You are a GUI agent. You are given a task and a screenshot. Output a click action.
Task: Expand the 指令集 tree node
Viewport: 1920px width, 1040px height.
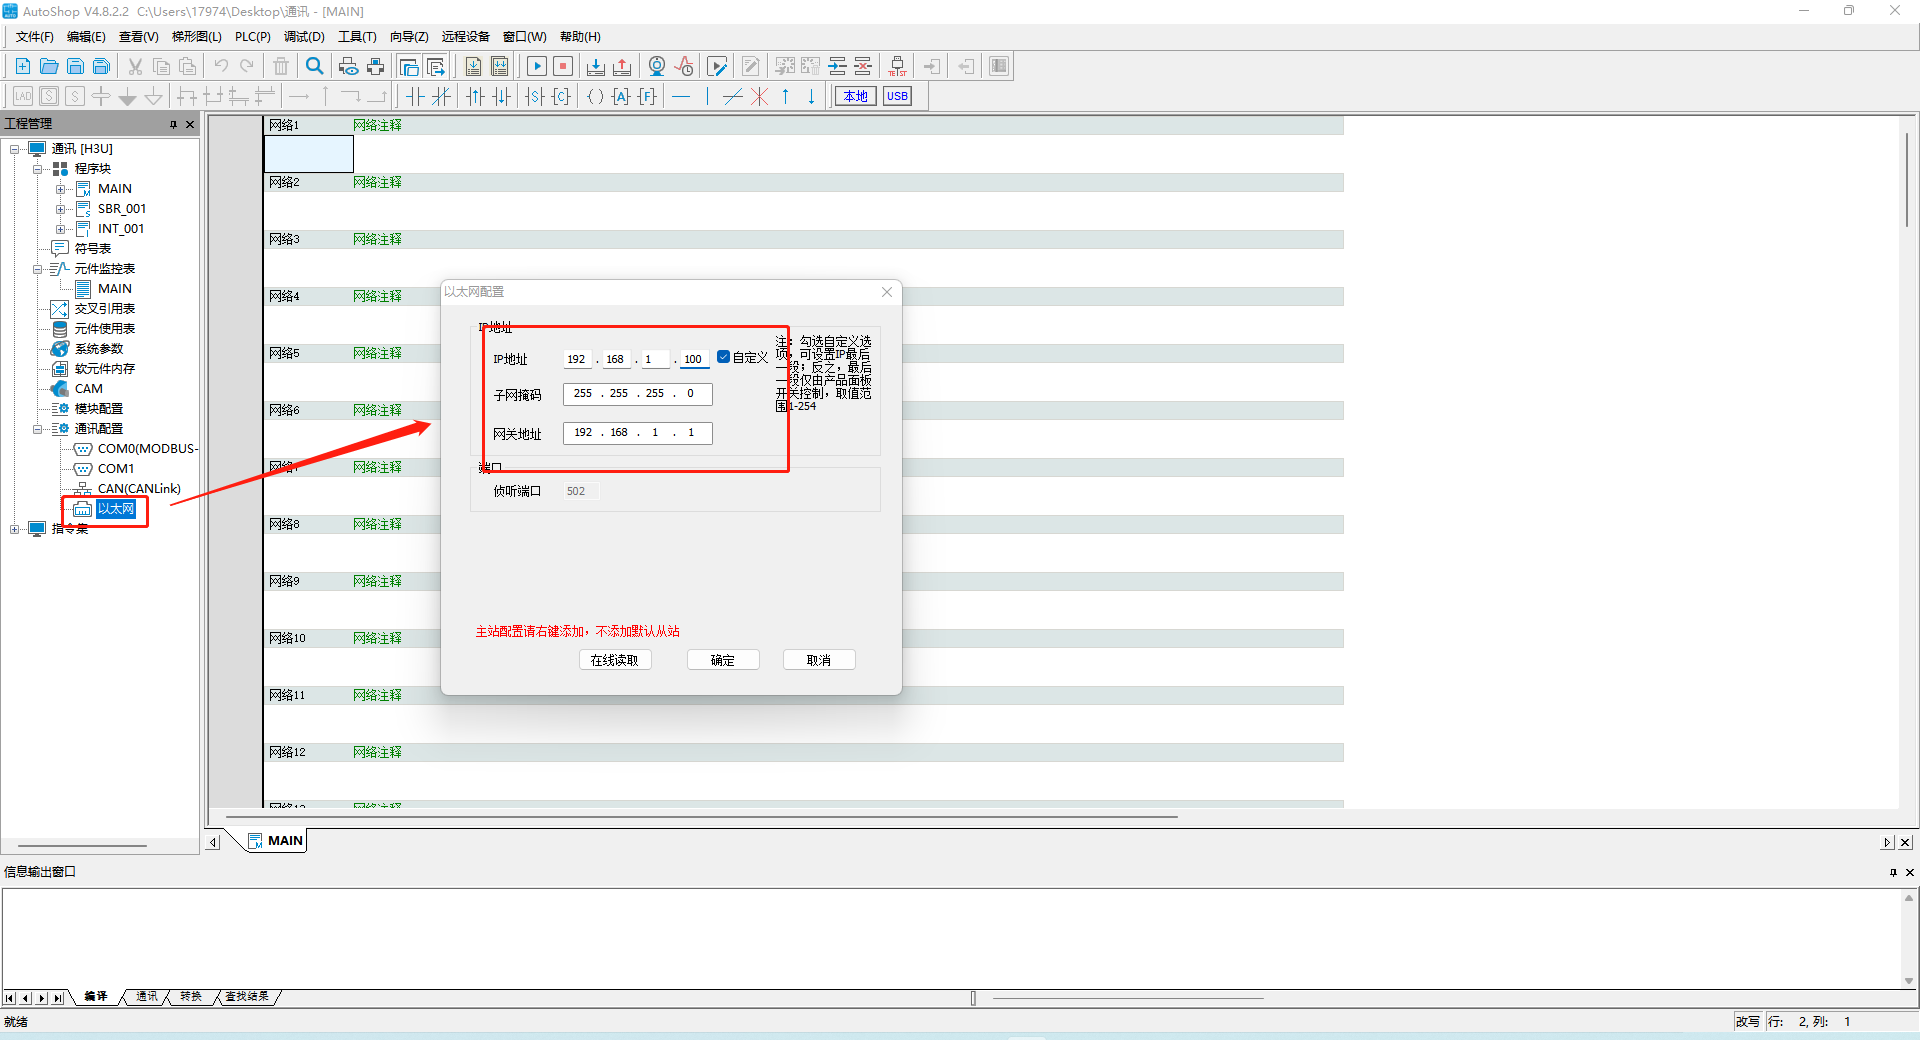(x=14, y=529)
